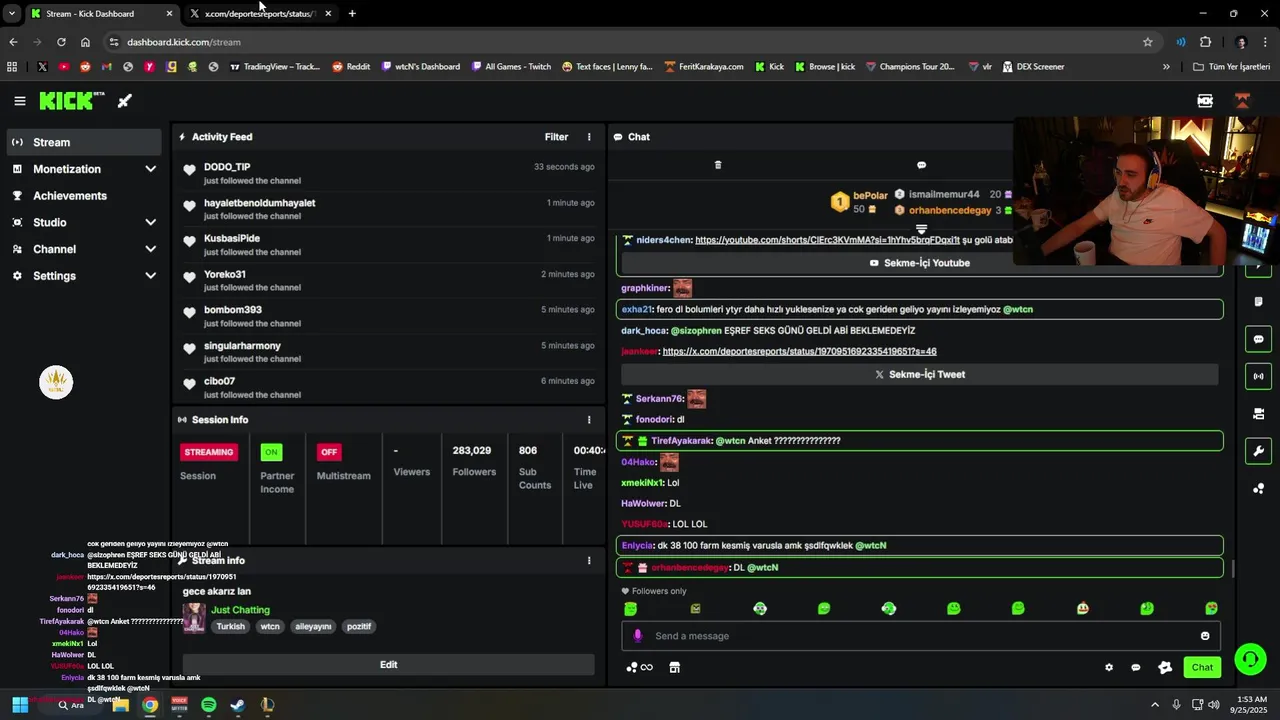Click the KICK logo
This screenshot has height=720, width=1280.
pos(72,101)
